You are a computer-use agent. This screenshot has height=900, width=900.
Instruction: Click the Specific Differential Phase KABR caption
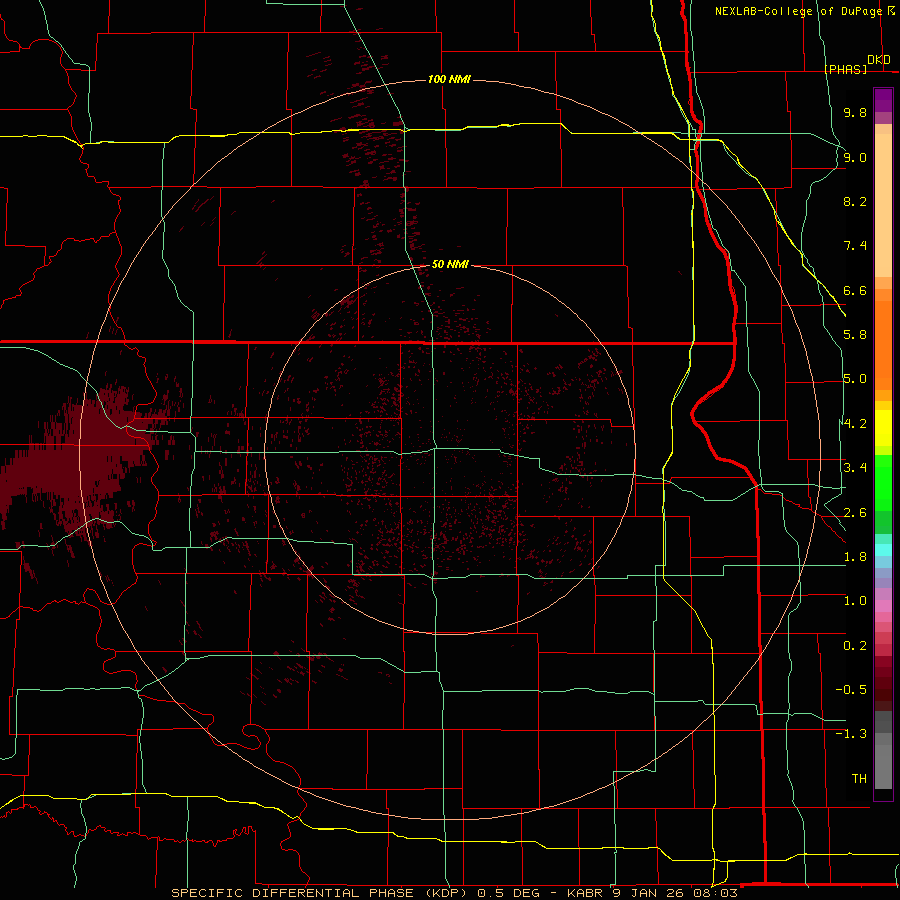tap(454, 893)
